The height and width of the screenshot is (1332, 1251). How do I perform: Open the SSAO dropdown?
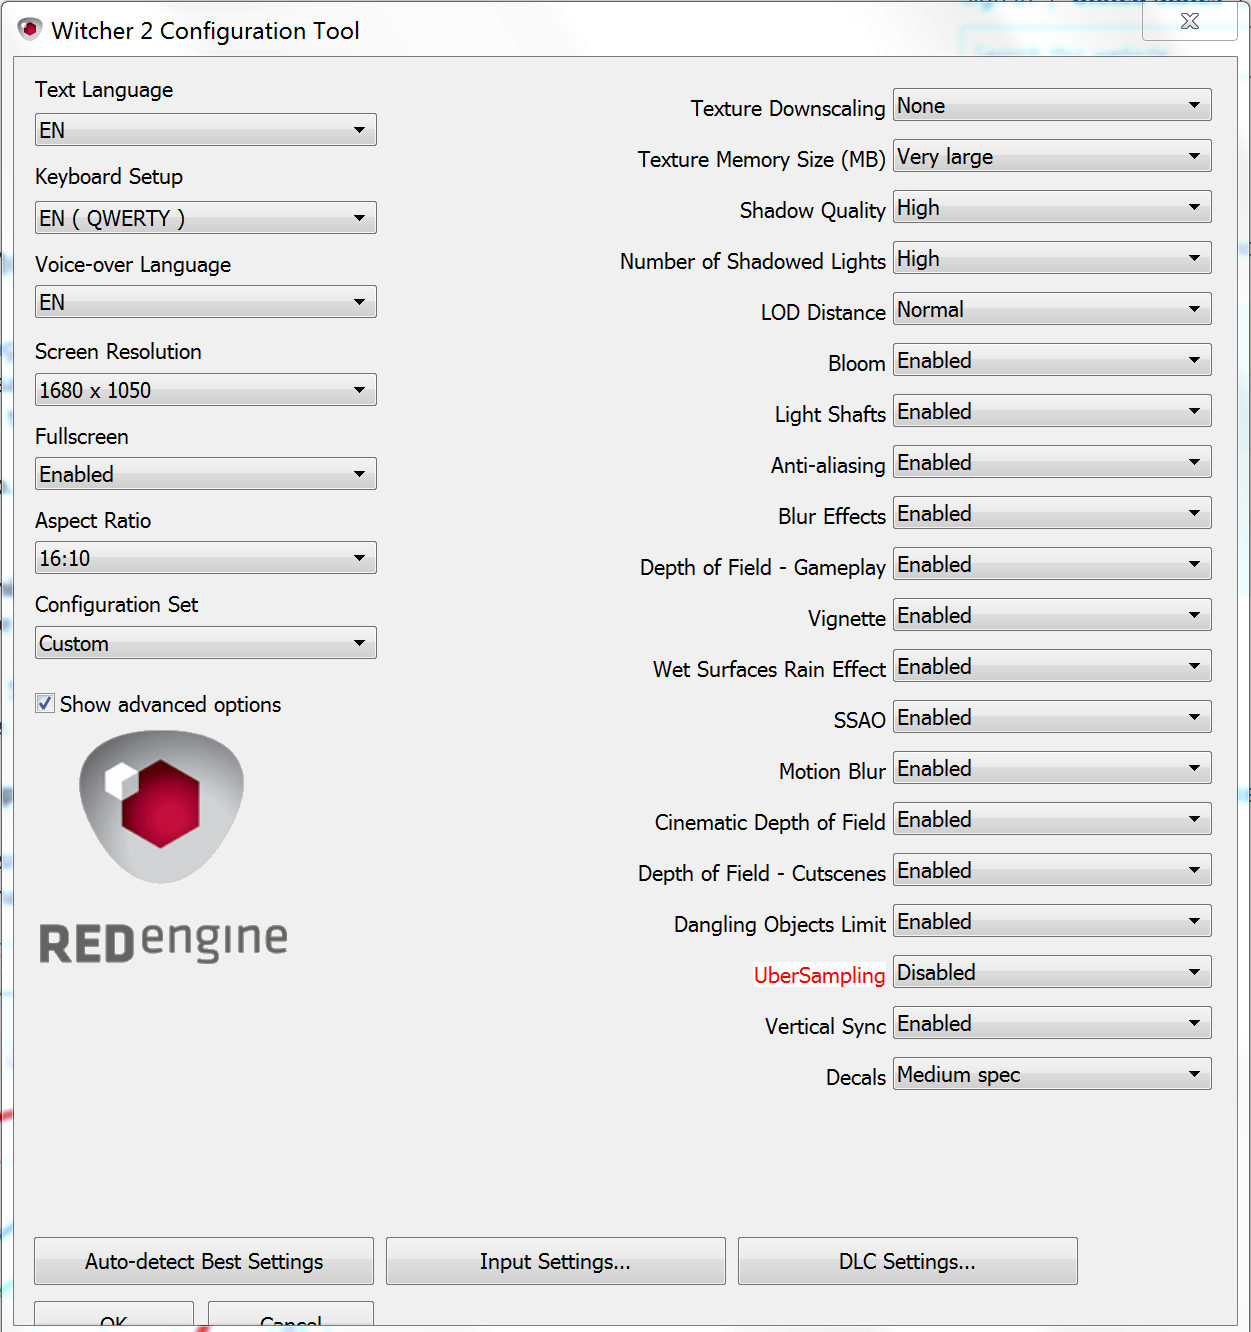tap(1052, 717)
